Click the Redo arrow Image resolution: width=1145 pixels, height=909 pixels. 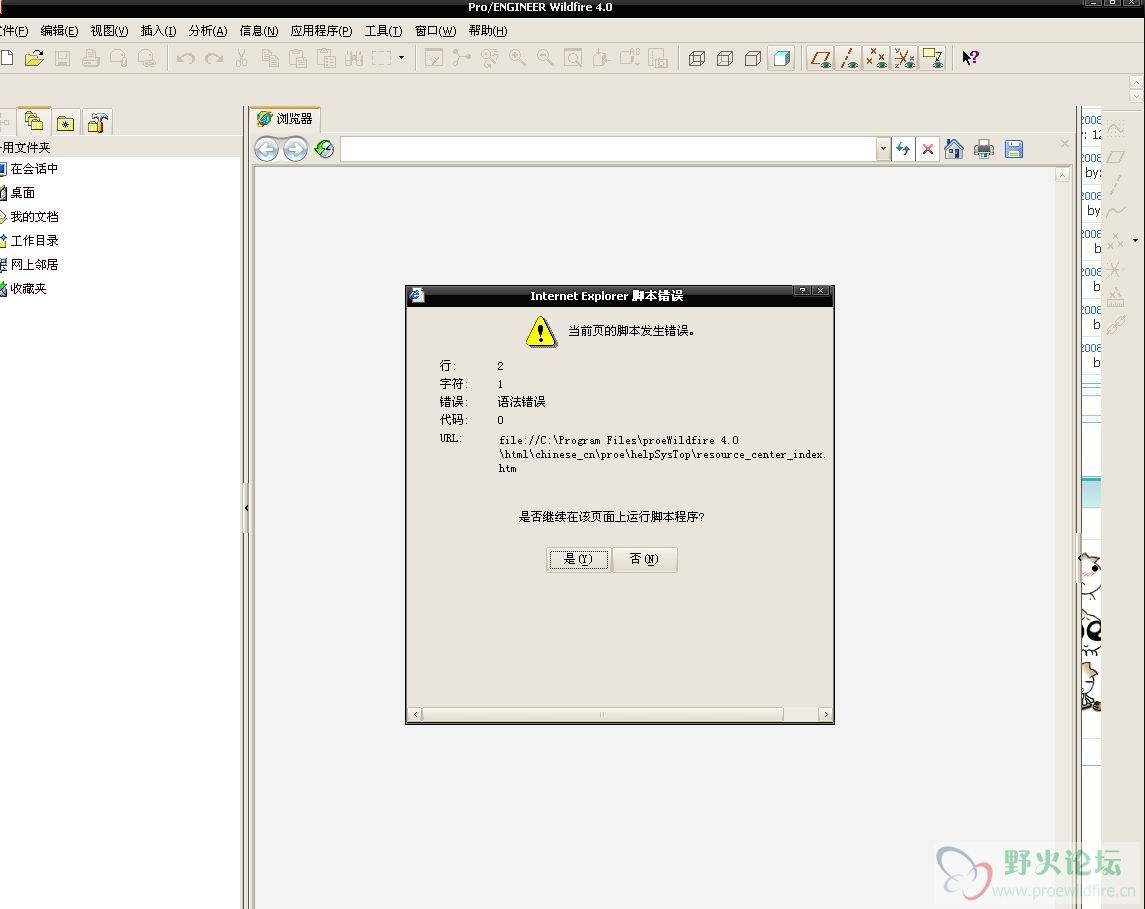pos(214,58)
